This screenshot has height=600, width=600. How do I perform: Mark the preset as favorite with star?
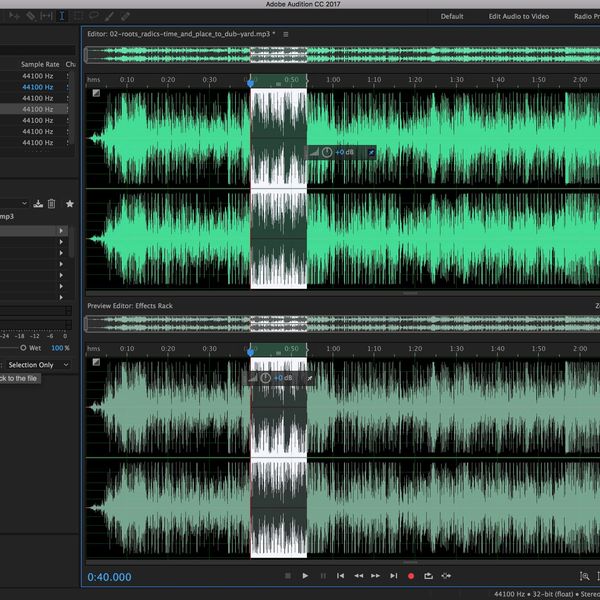(x=69, y=203)
